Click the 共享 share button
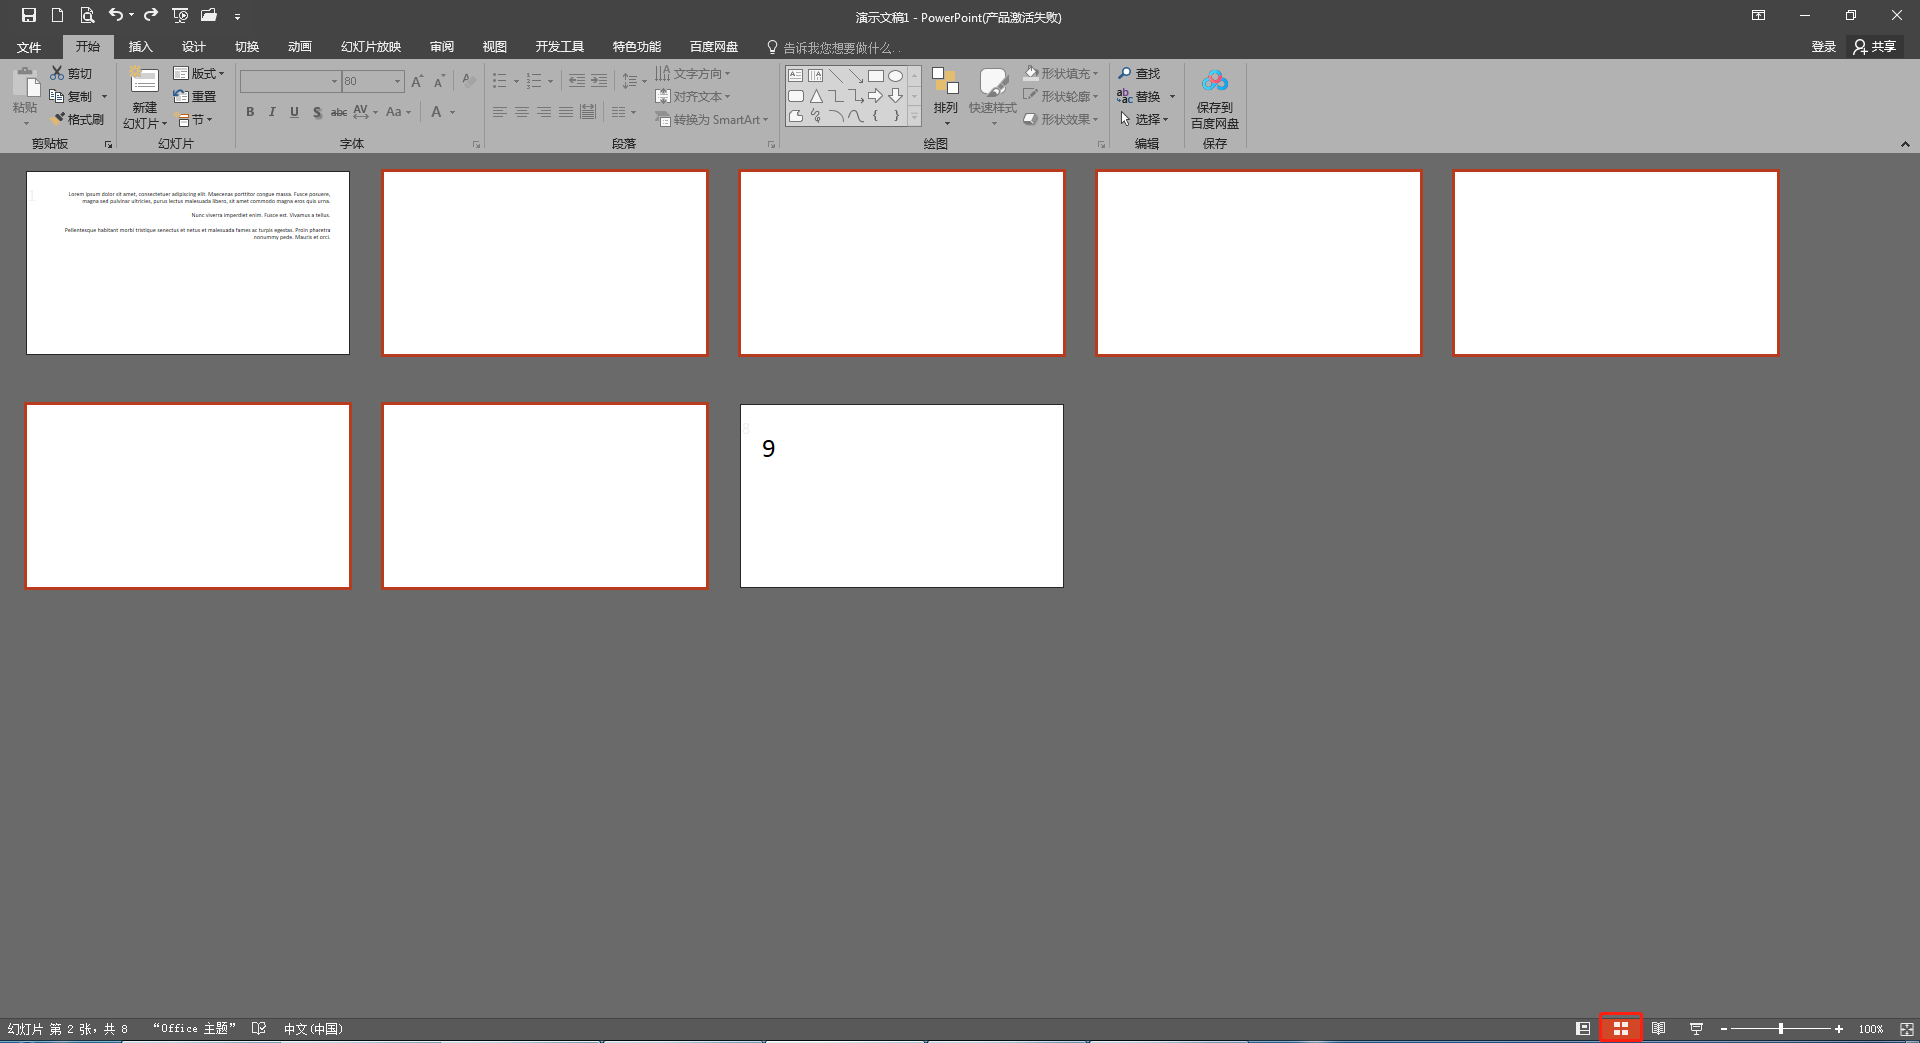The height and width of the screenshot is (1043, 1920). click(x=1875, y=47)
